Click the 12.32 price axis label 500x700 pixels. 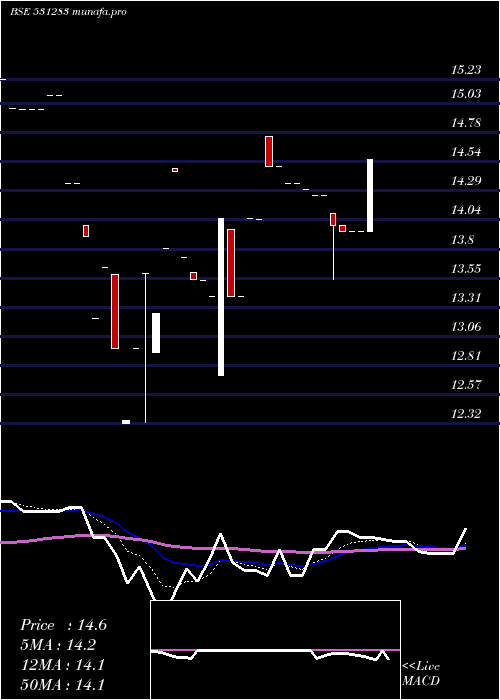[466, 414]
